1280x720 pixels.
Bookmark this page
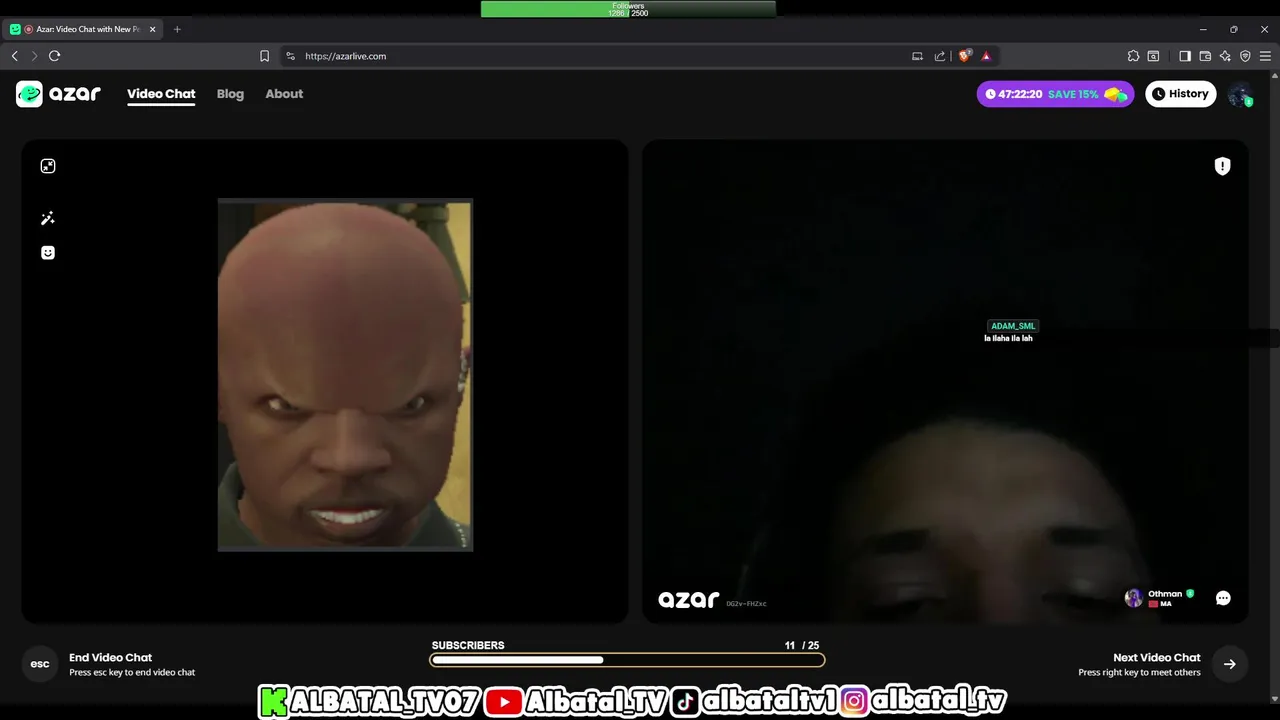[264, 56]
